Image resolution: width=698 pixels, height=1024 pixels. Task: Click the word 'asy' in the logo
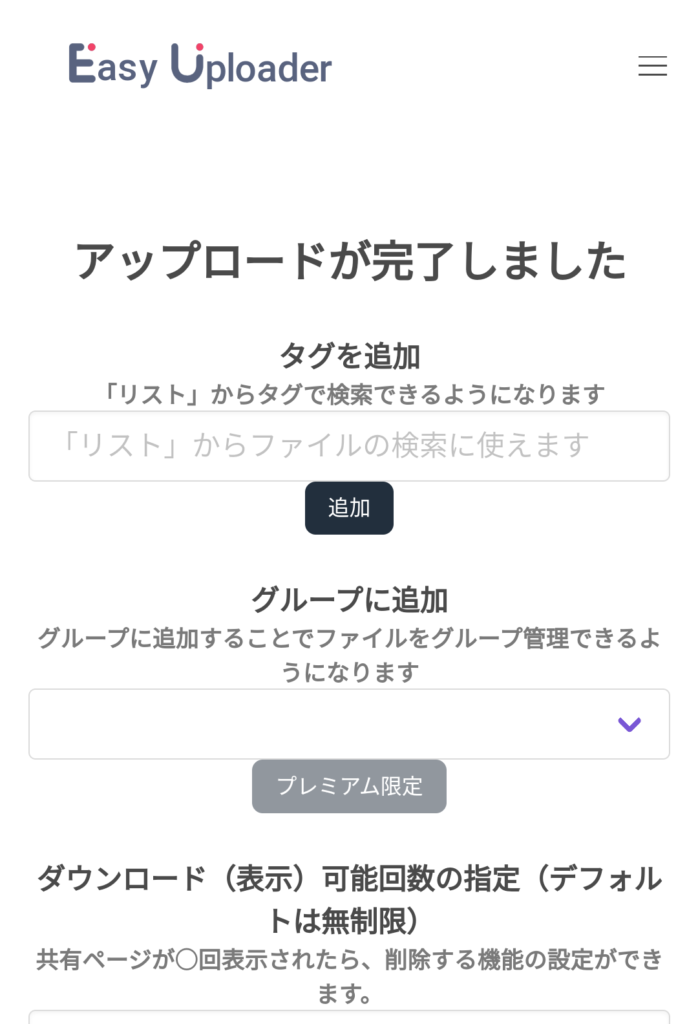(127, 70)
